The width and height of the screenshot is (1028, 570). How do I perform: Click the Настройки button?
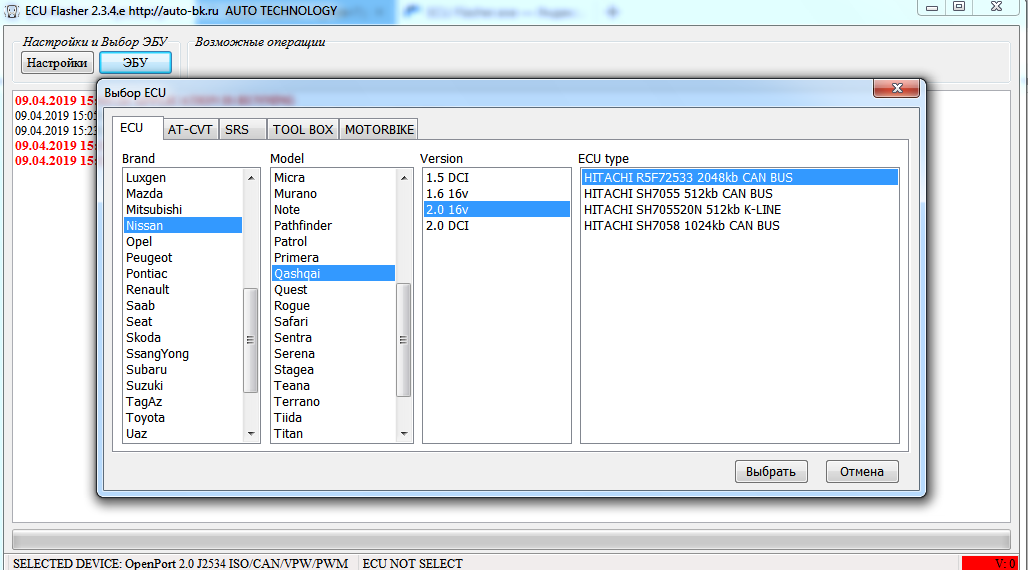tap(57, 63)
